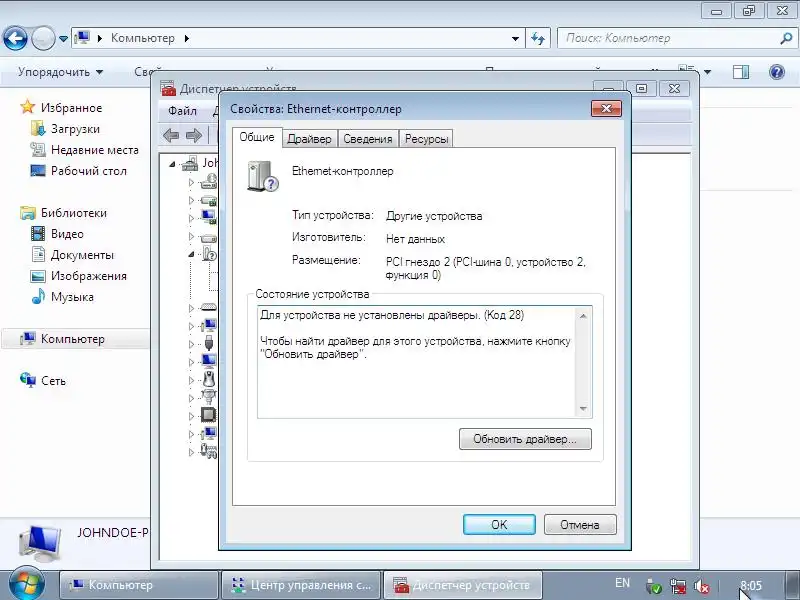Image resolution: width=800 pixels, height=600 pixels.
Task: Open Рабочий стол in the sidebar
Action: (x=88, y=171)
